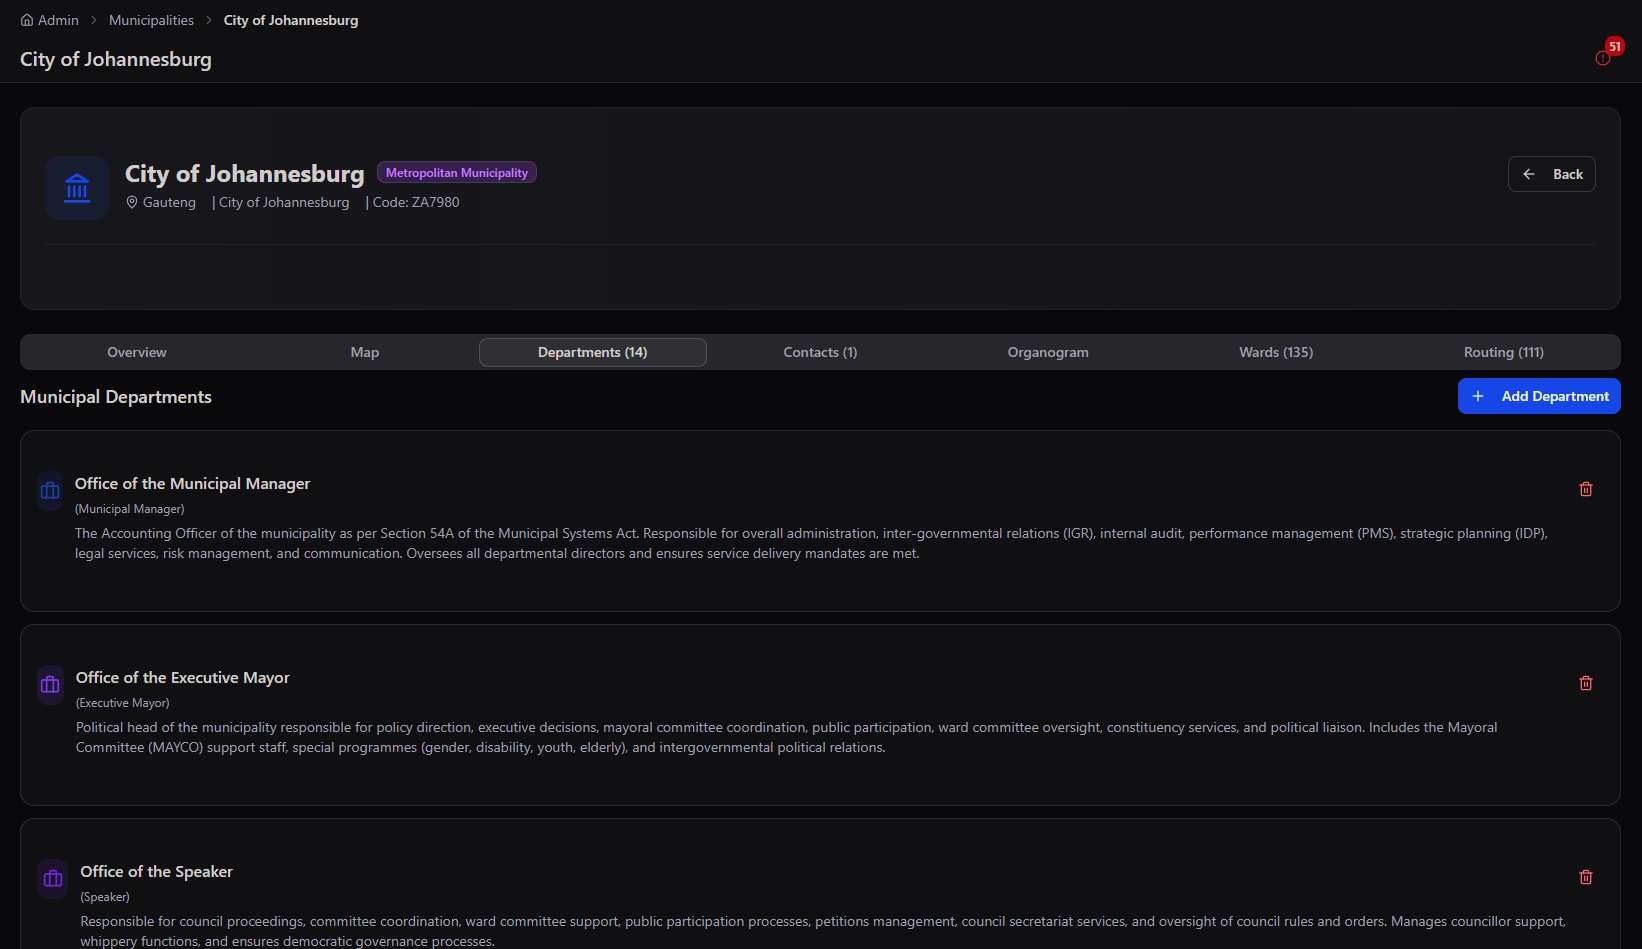Click the home icon in the breadcrumb
1642x949 pixels.
(x=27, y=20)
